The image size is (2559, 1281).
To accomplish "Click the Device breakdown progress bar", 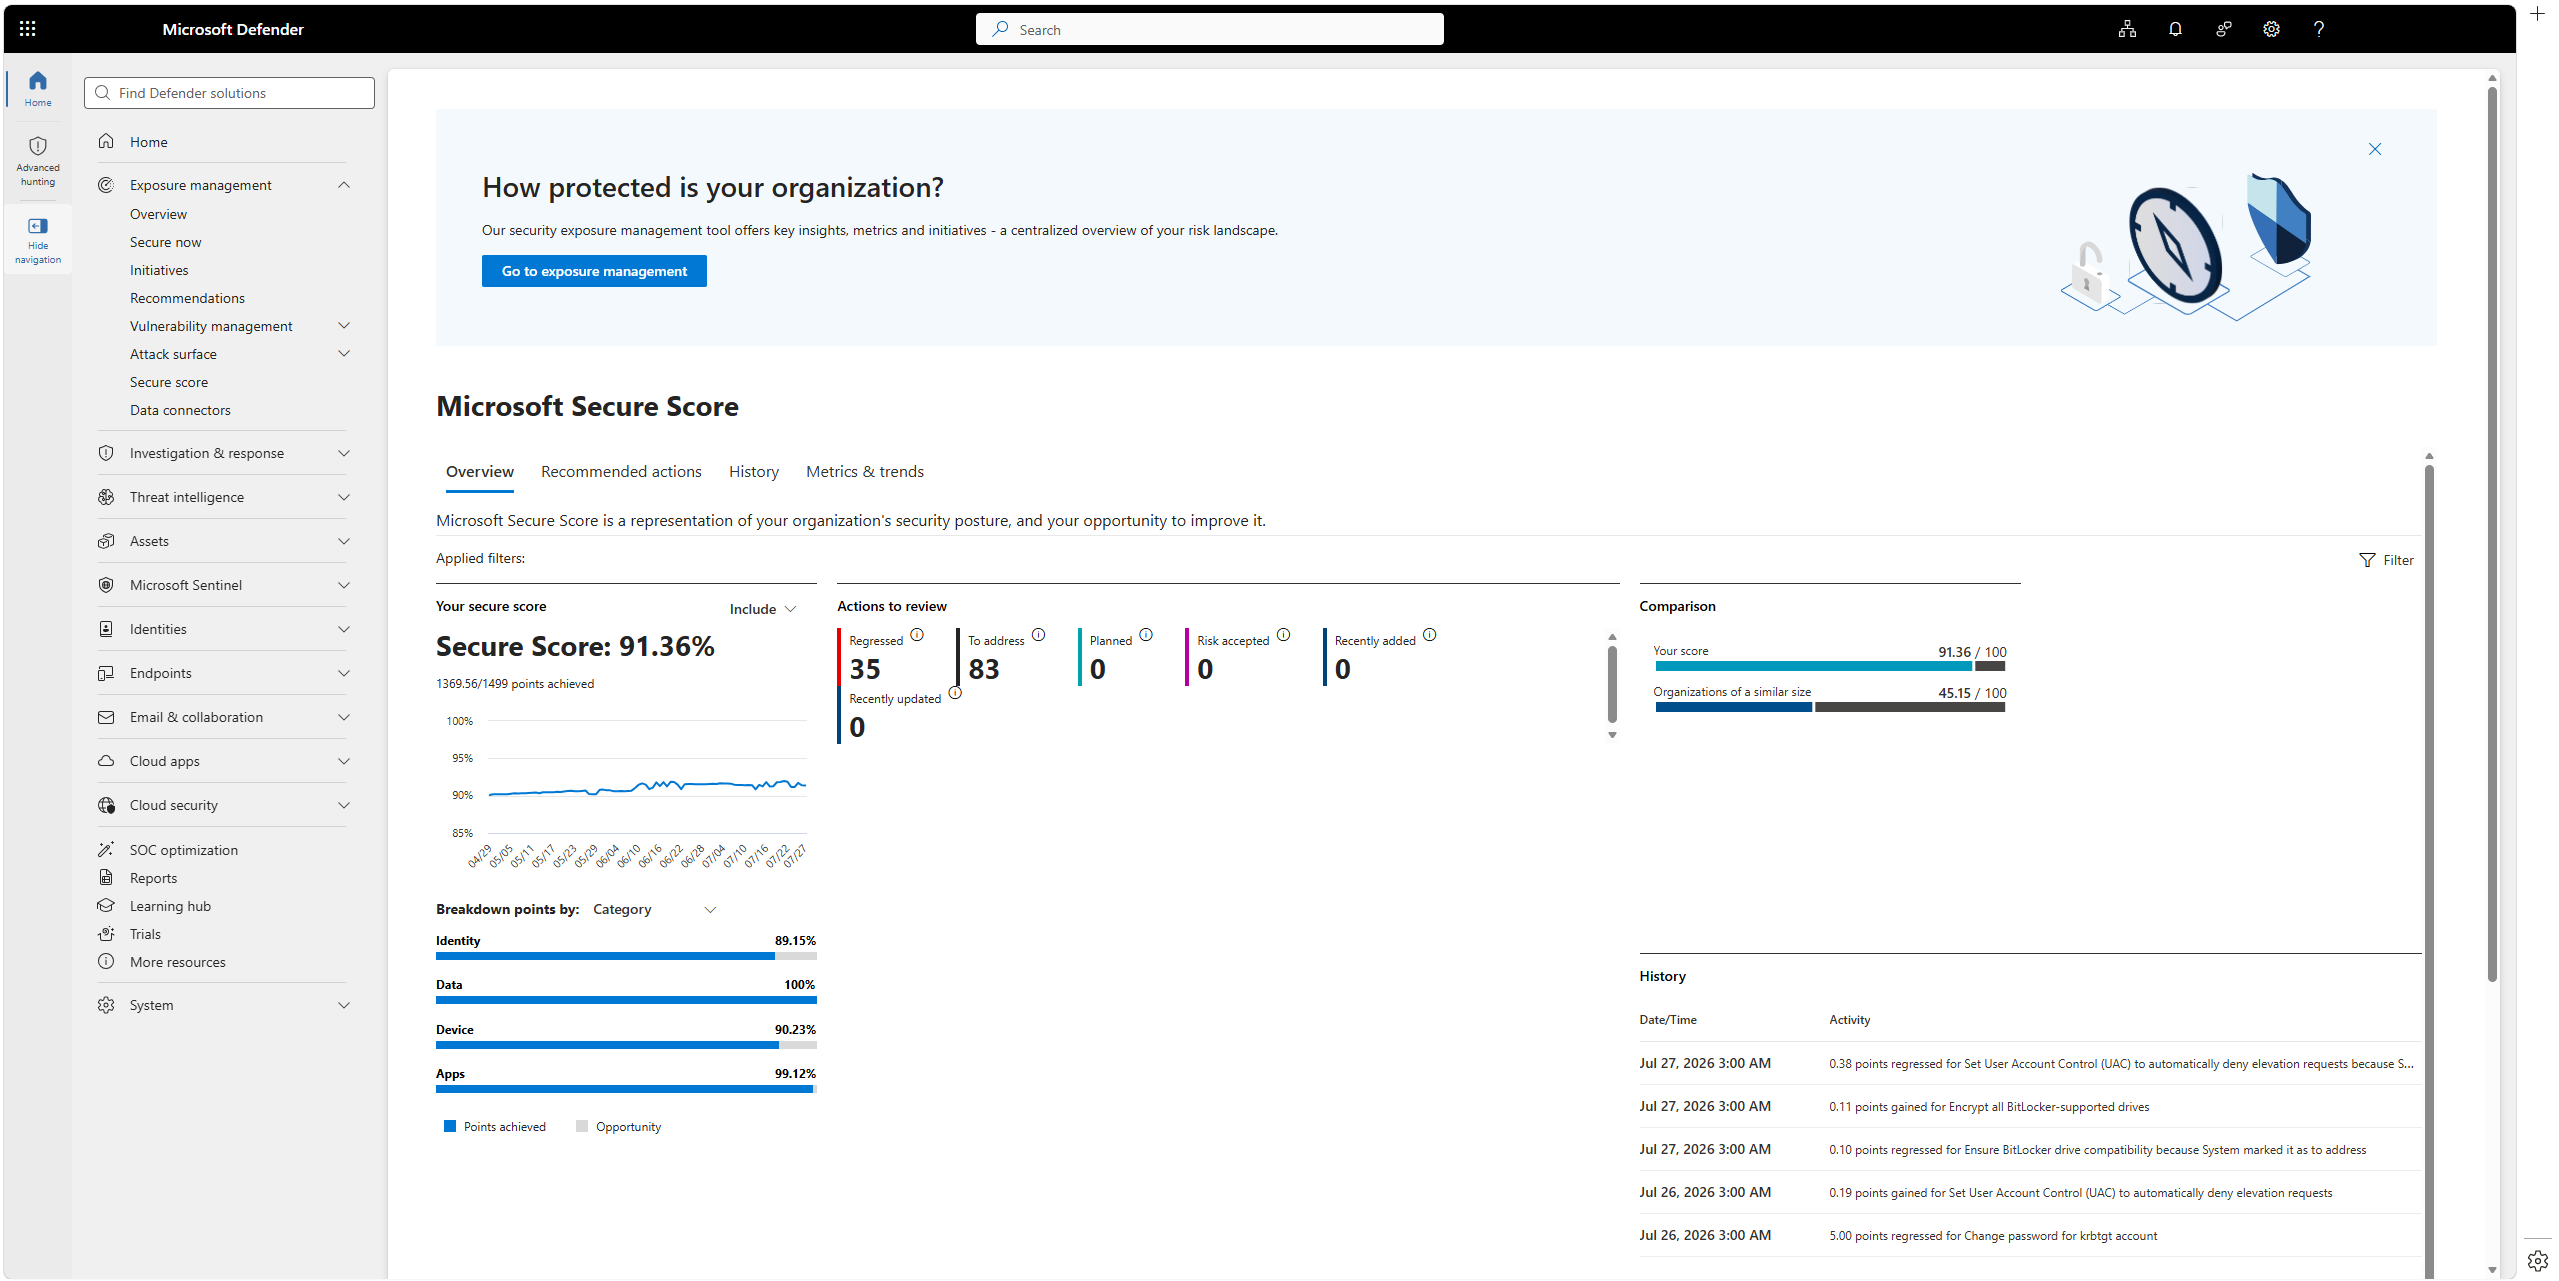I will tap(626, 1045).
